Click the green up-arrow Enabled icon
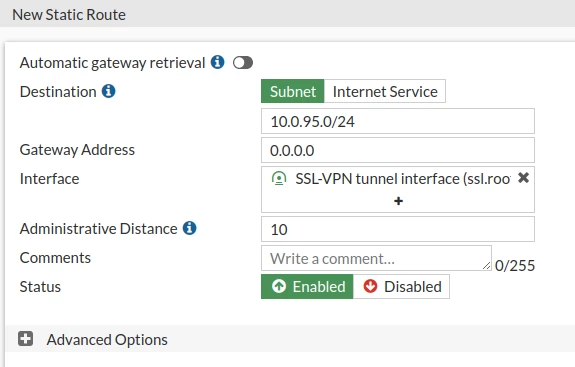Viewport: 575px width, 367px height. [279, 286]
